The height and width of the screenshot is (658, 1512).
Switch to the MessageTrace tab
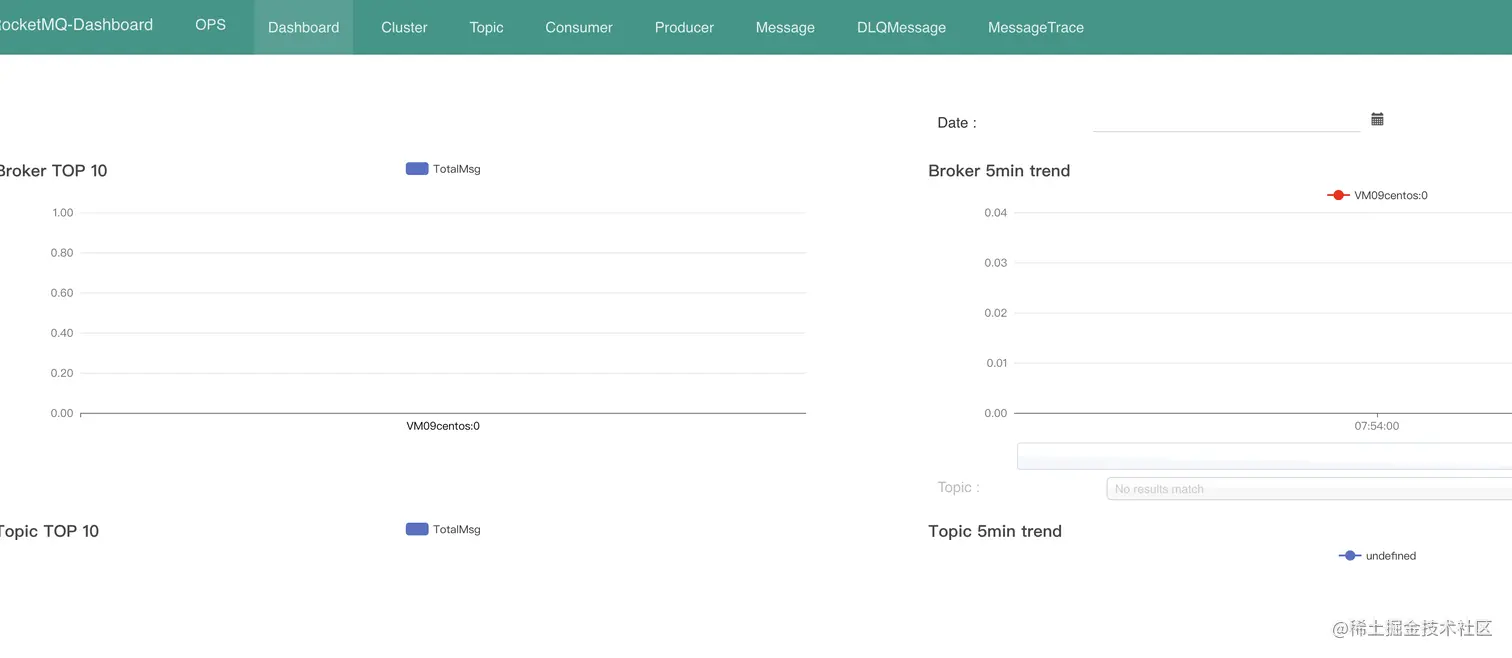1035,27
